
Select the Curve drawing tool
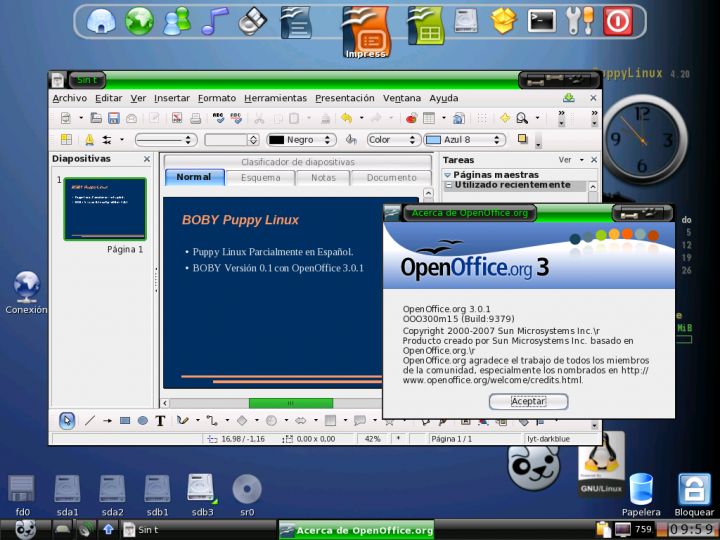tap(183, 420)
